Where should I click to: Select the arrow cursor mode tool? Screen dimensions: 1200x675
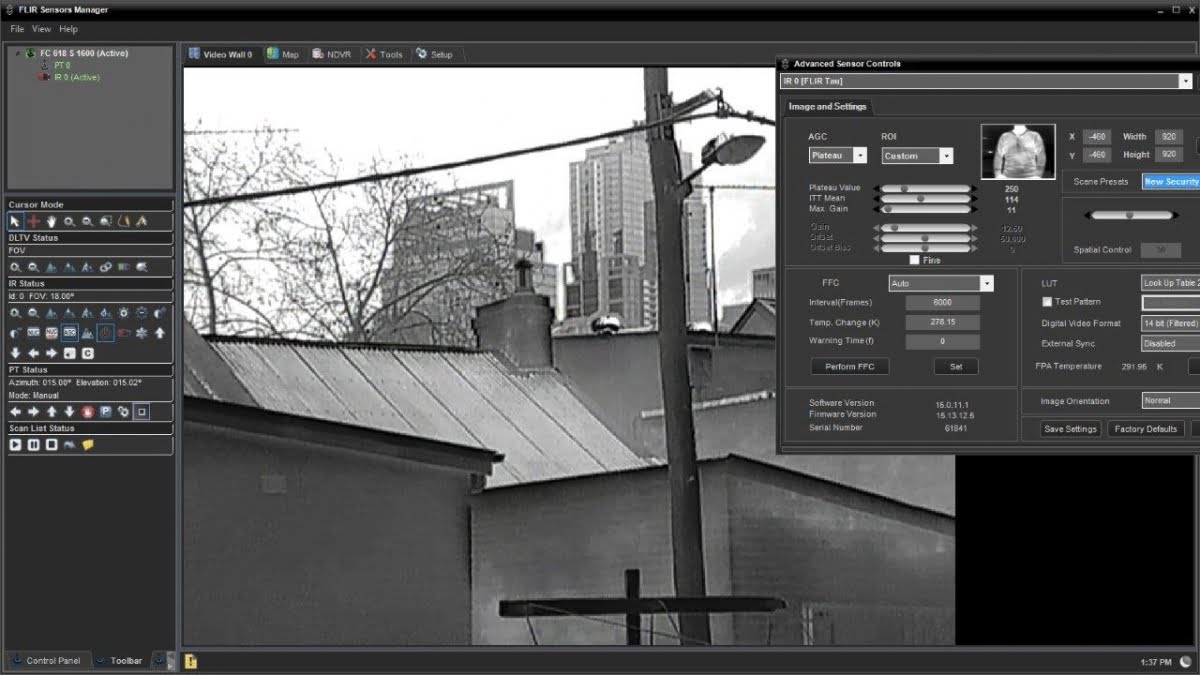pos(15,221)
